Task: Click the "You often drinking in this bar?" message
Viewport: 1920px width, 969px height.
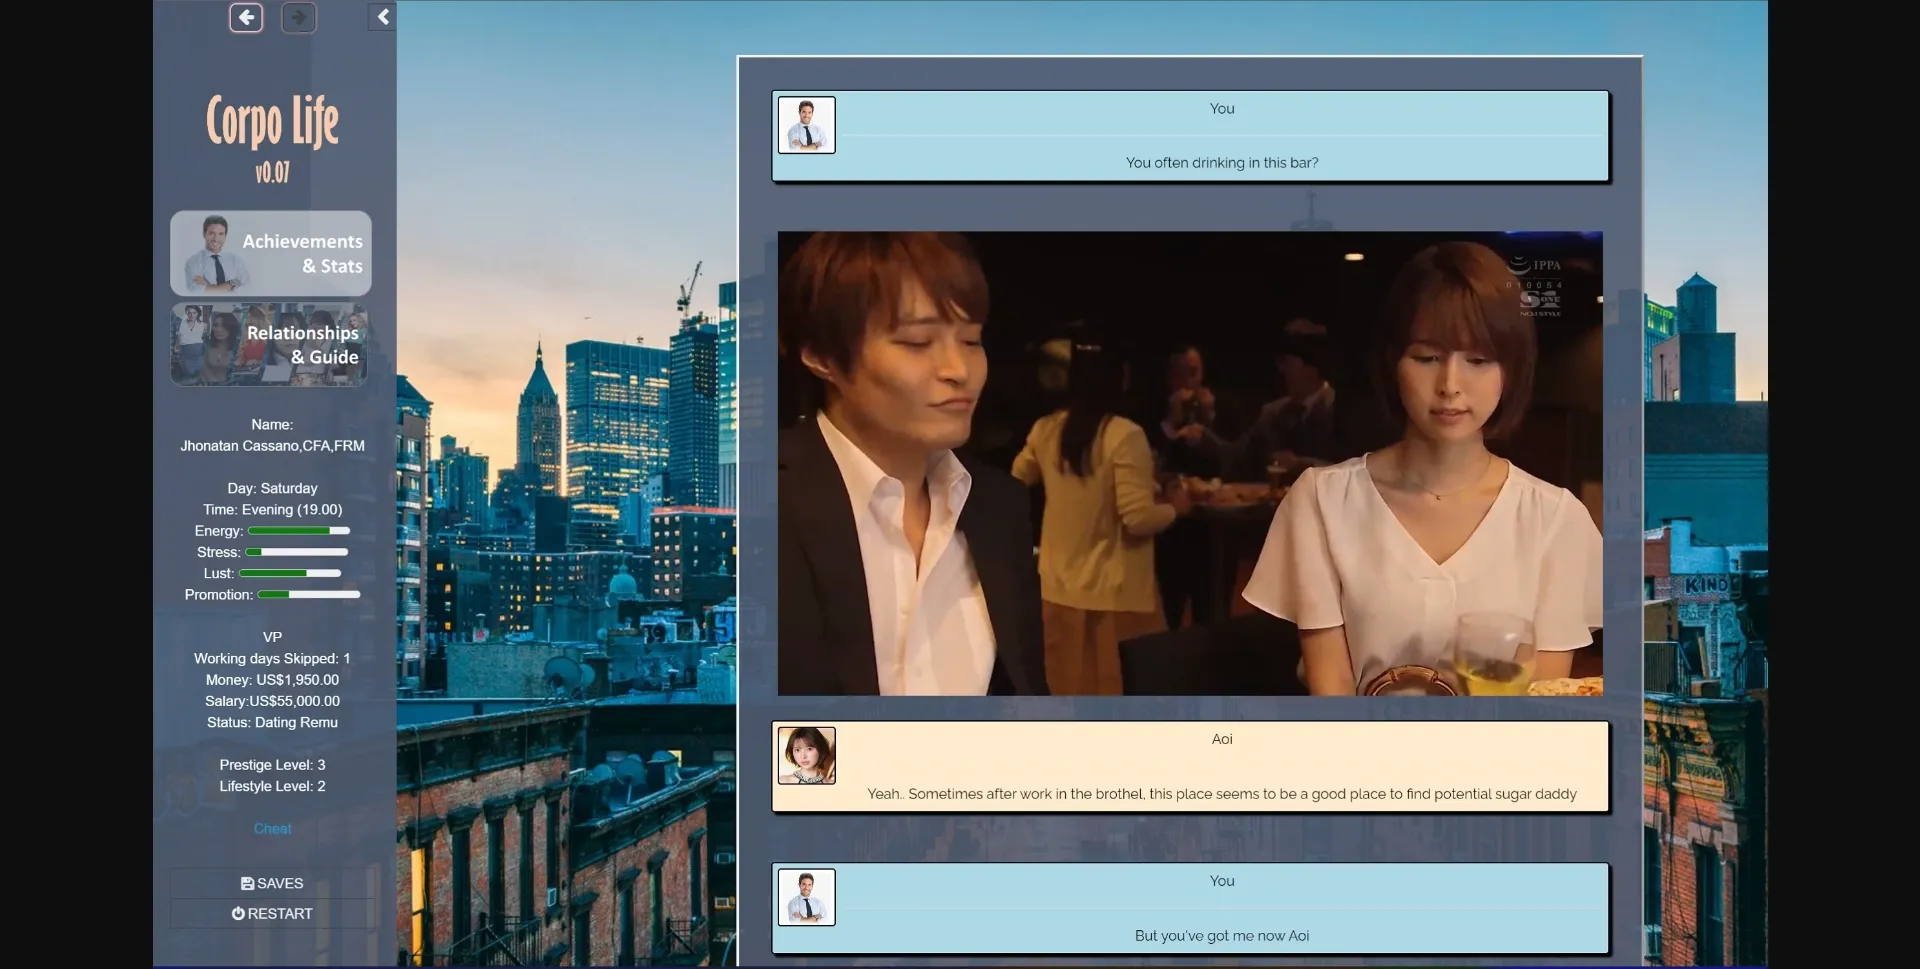Action: click(x=1221, y=163)
